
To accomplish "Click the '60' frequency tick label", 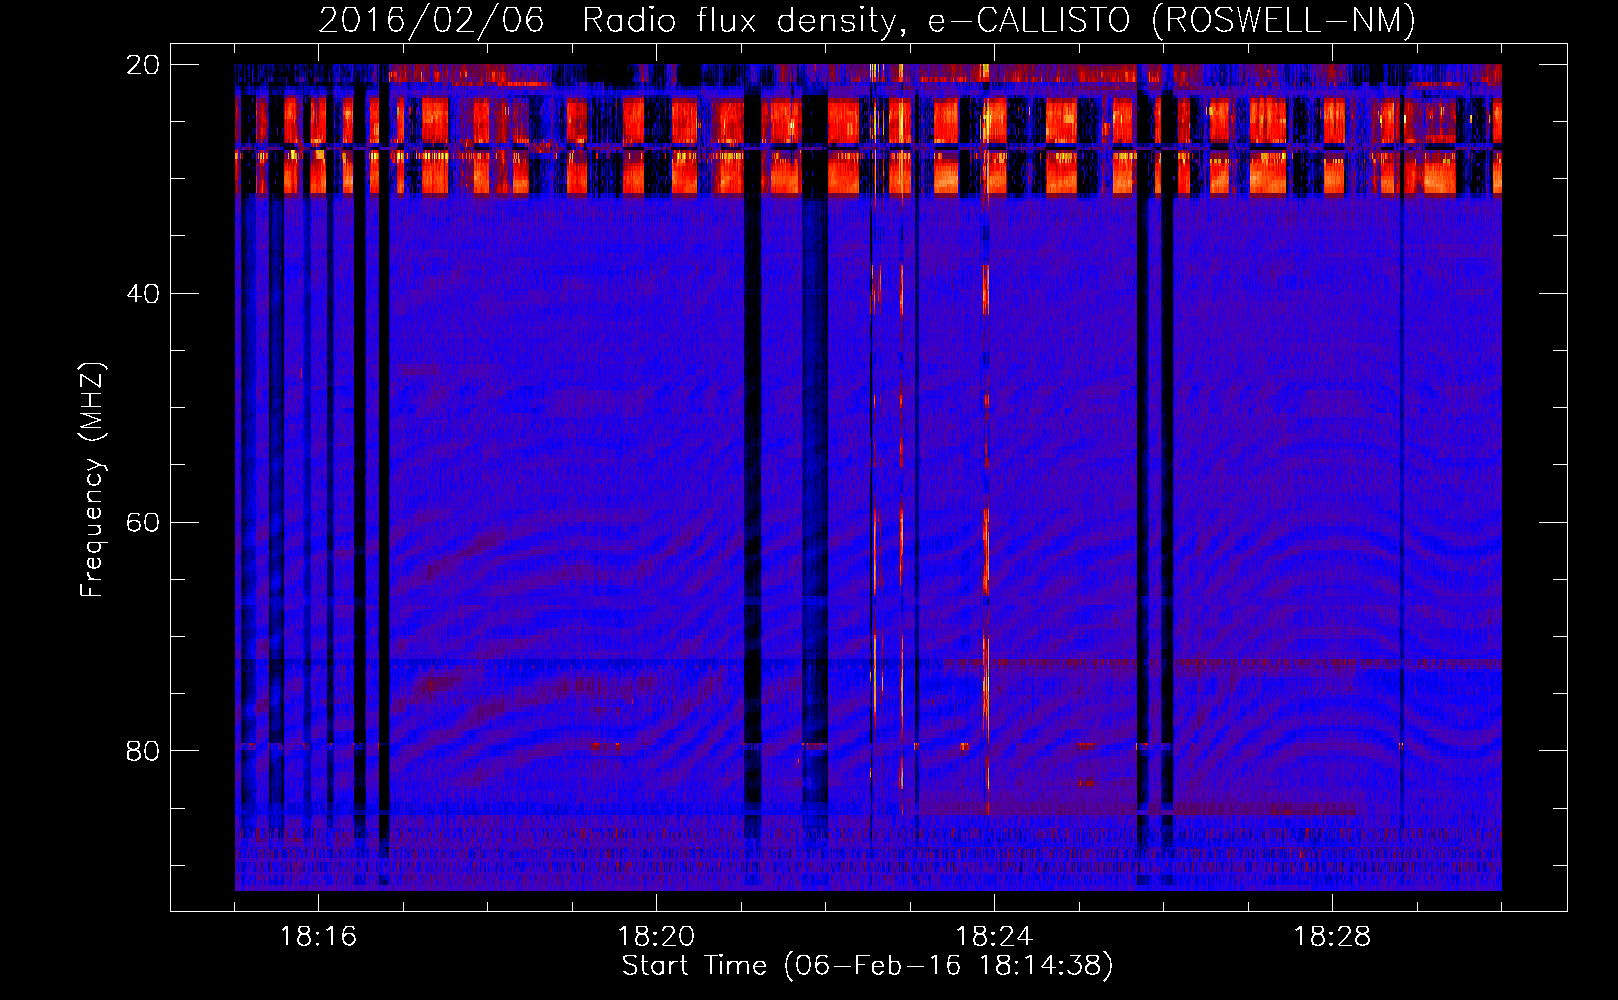I will tap(143, 522).
